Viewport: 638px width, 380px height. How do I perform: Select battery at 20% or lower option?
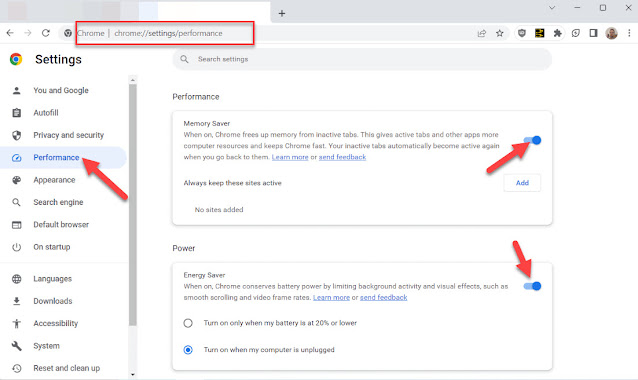[x=188, y=323]
